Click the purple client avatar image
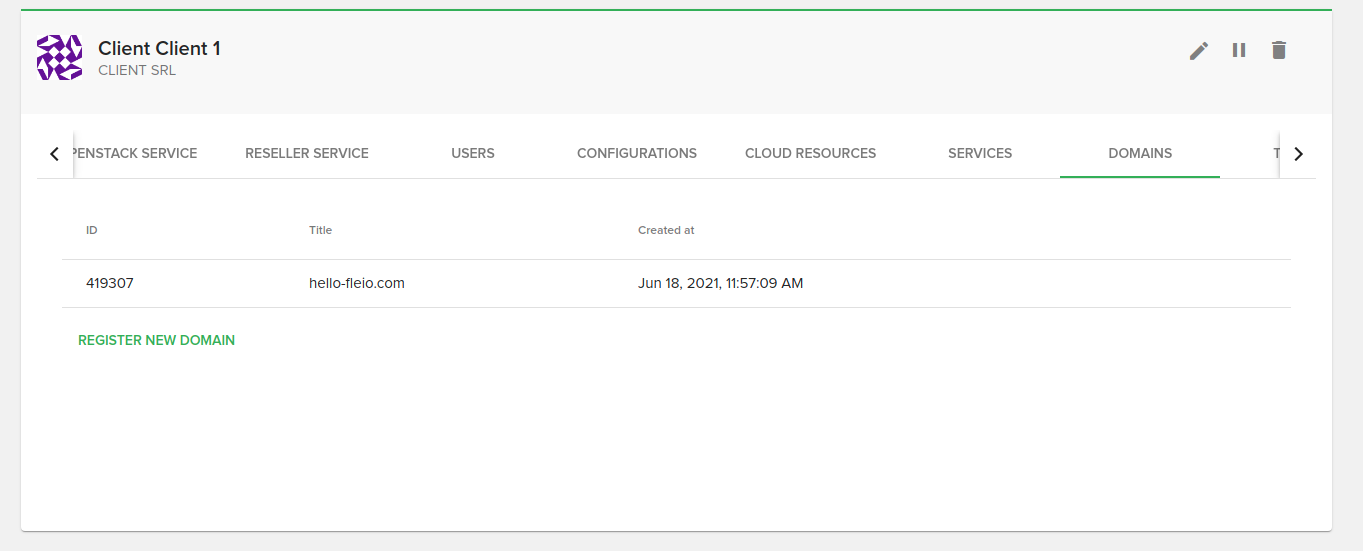 point(59,57)
